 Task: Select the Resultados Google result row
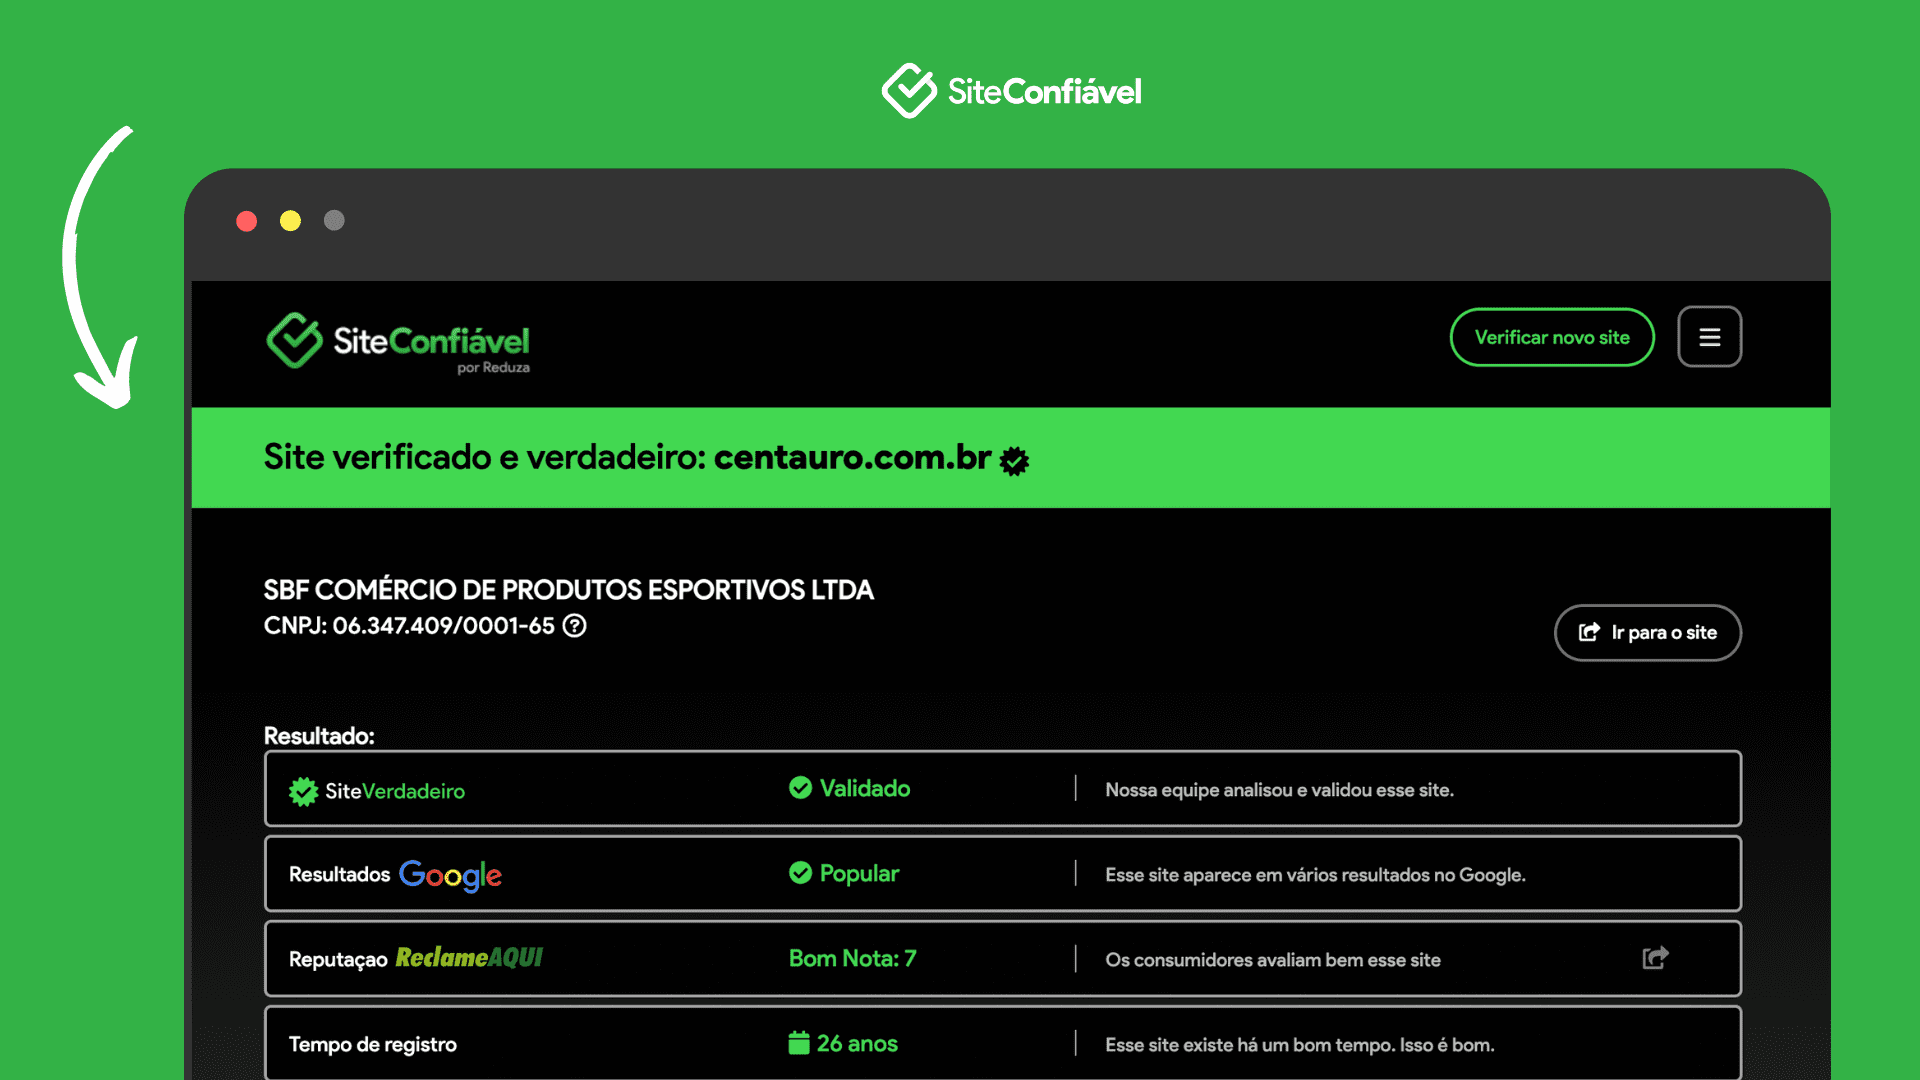(1002, 874)
